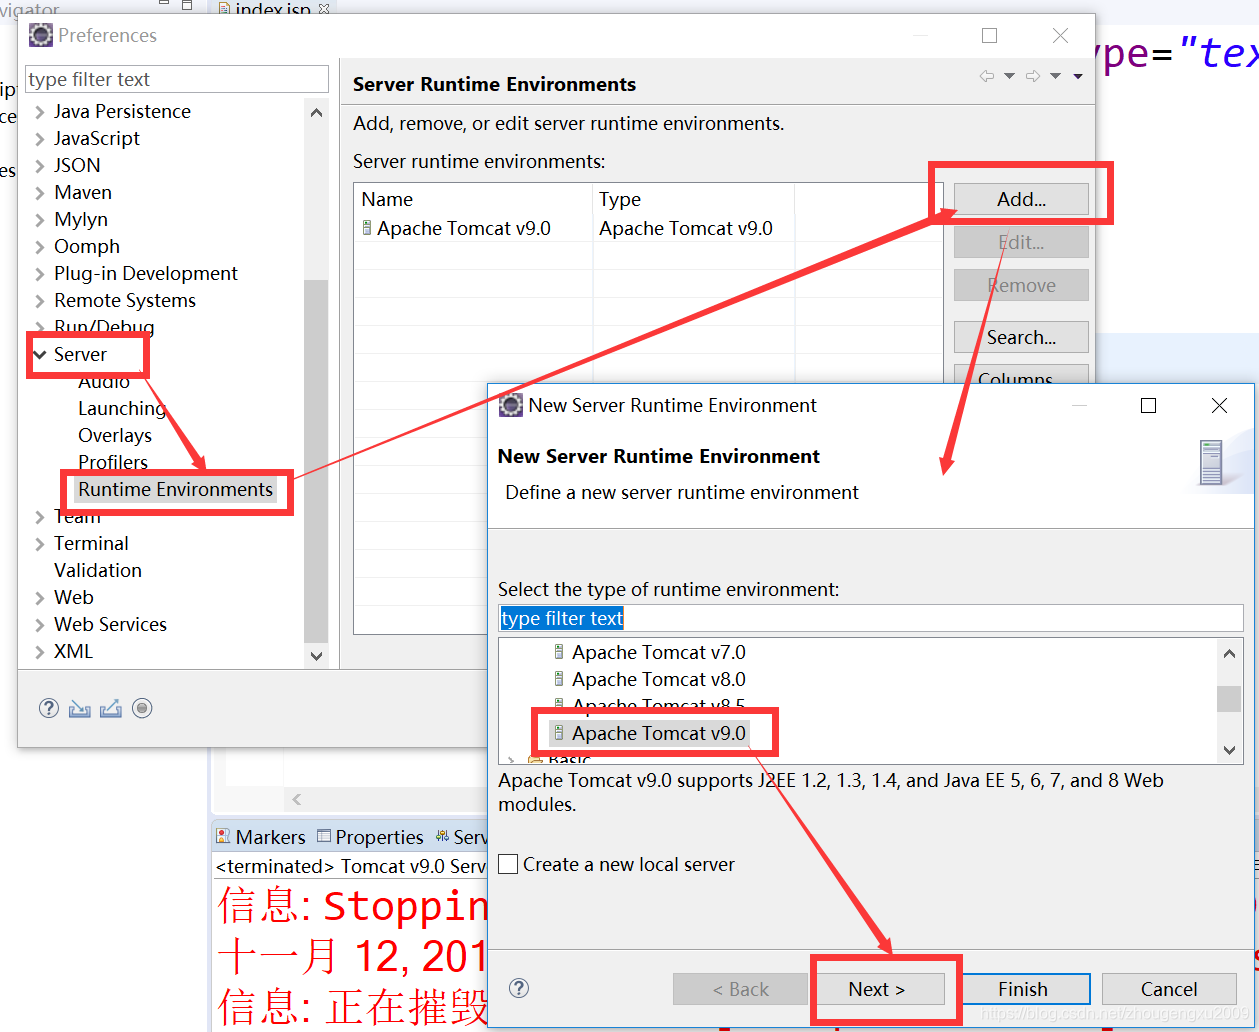Click the Finish button

point(1023,989)
